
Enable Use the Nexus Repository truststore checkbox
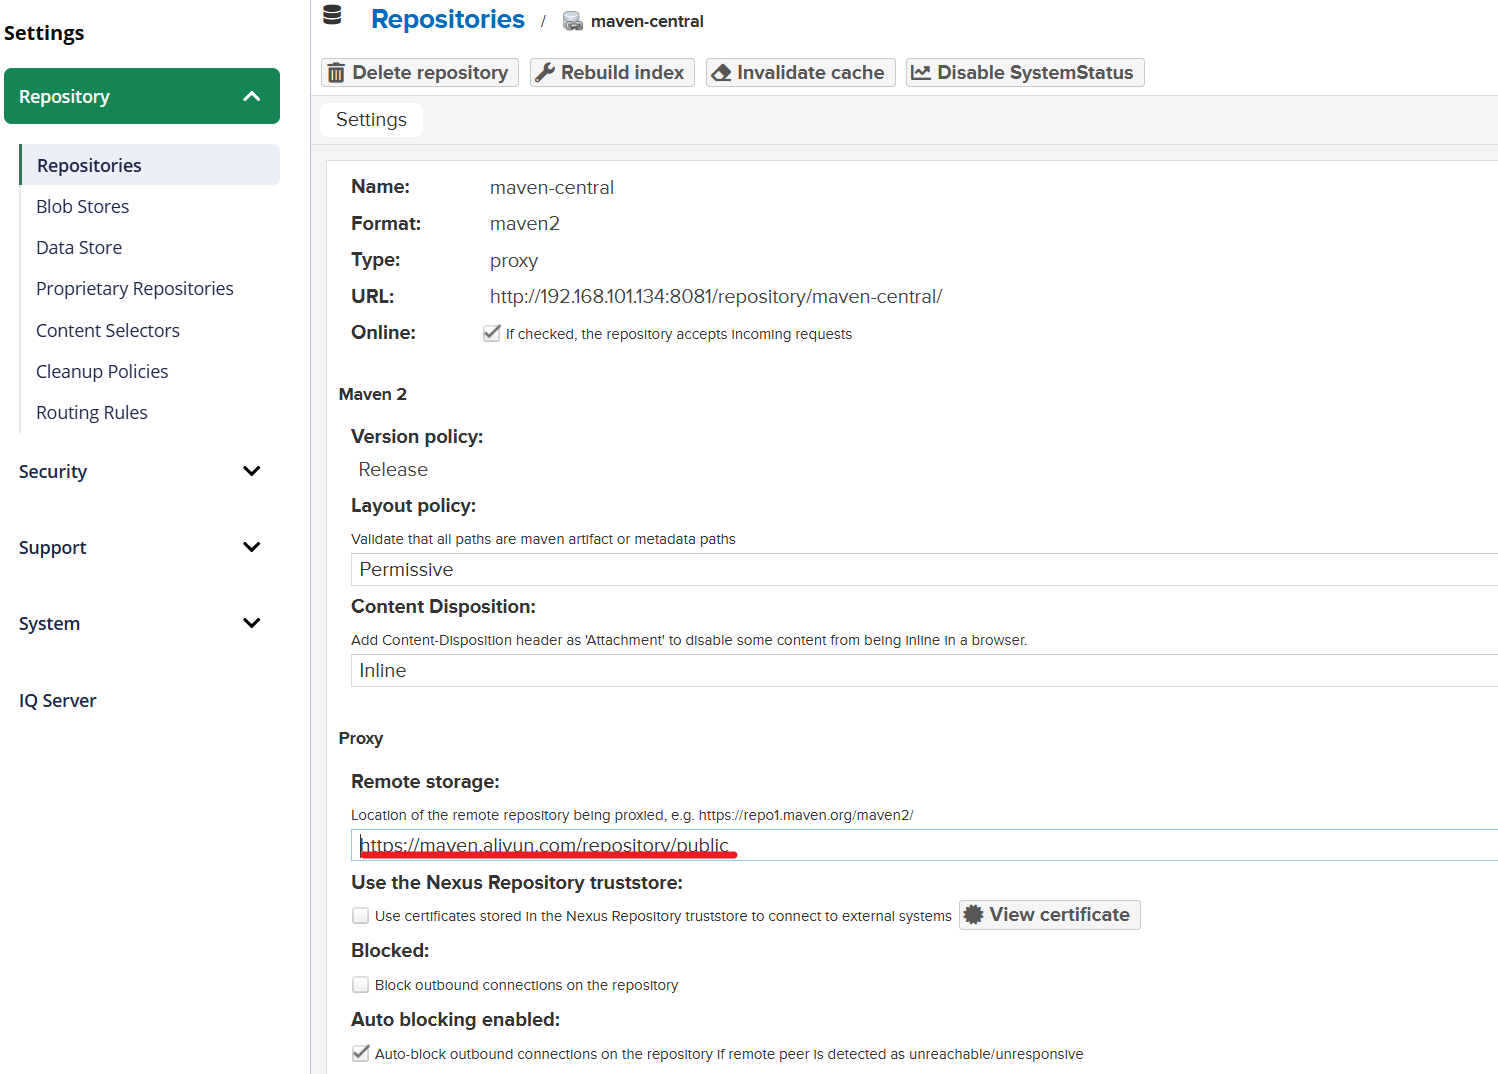(361, 916)
